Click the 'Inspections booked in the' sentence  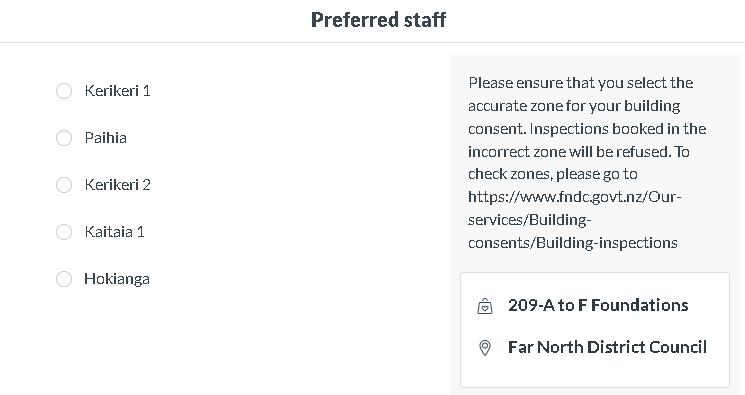(618, 129)
